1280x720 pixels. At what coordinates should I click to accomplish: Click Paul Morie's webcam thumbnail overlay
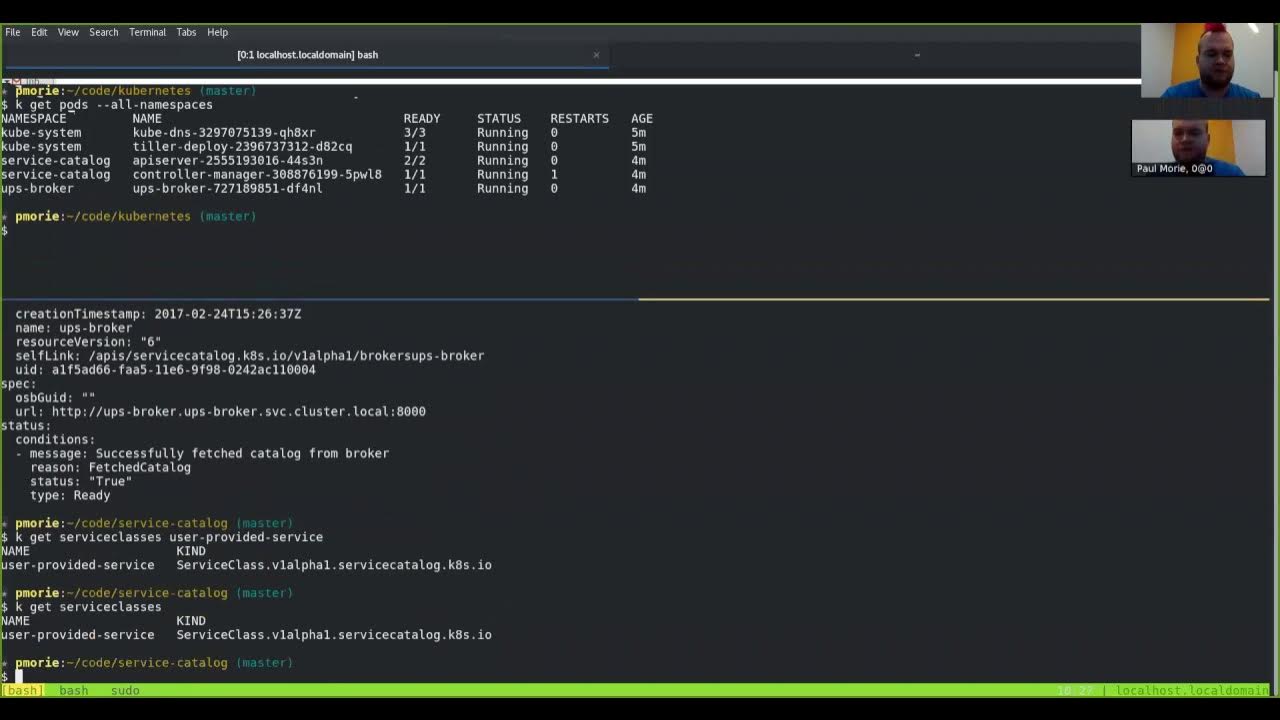[1198, 148]
